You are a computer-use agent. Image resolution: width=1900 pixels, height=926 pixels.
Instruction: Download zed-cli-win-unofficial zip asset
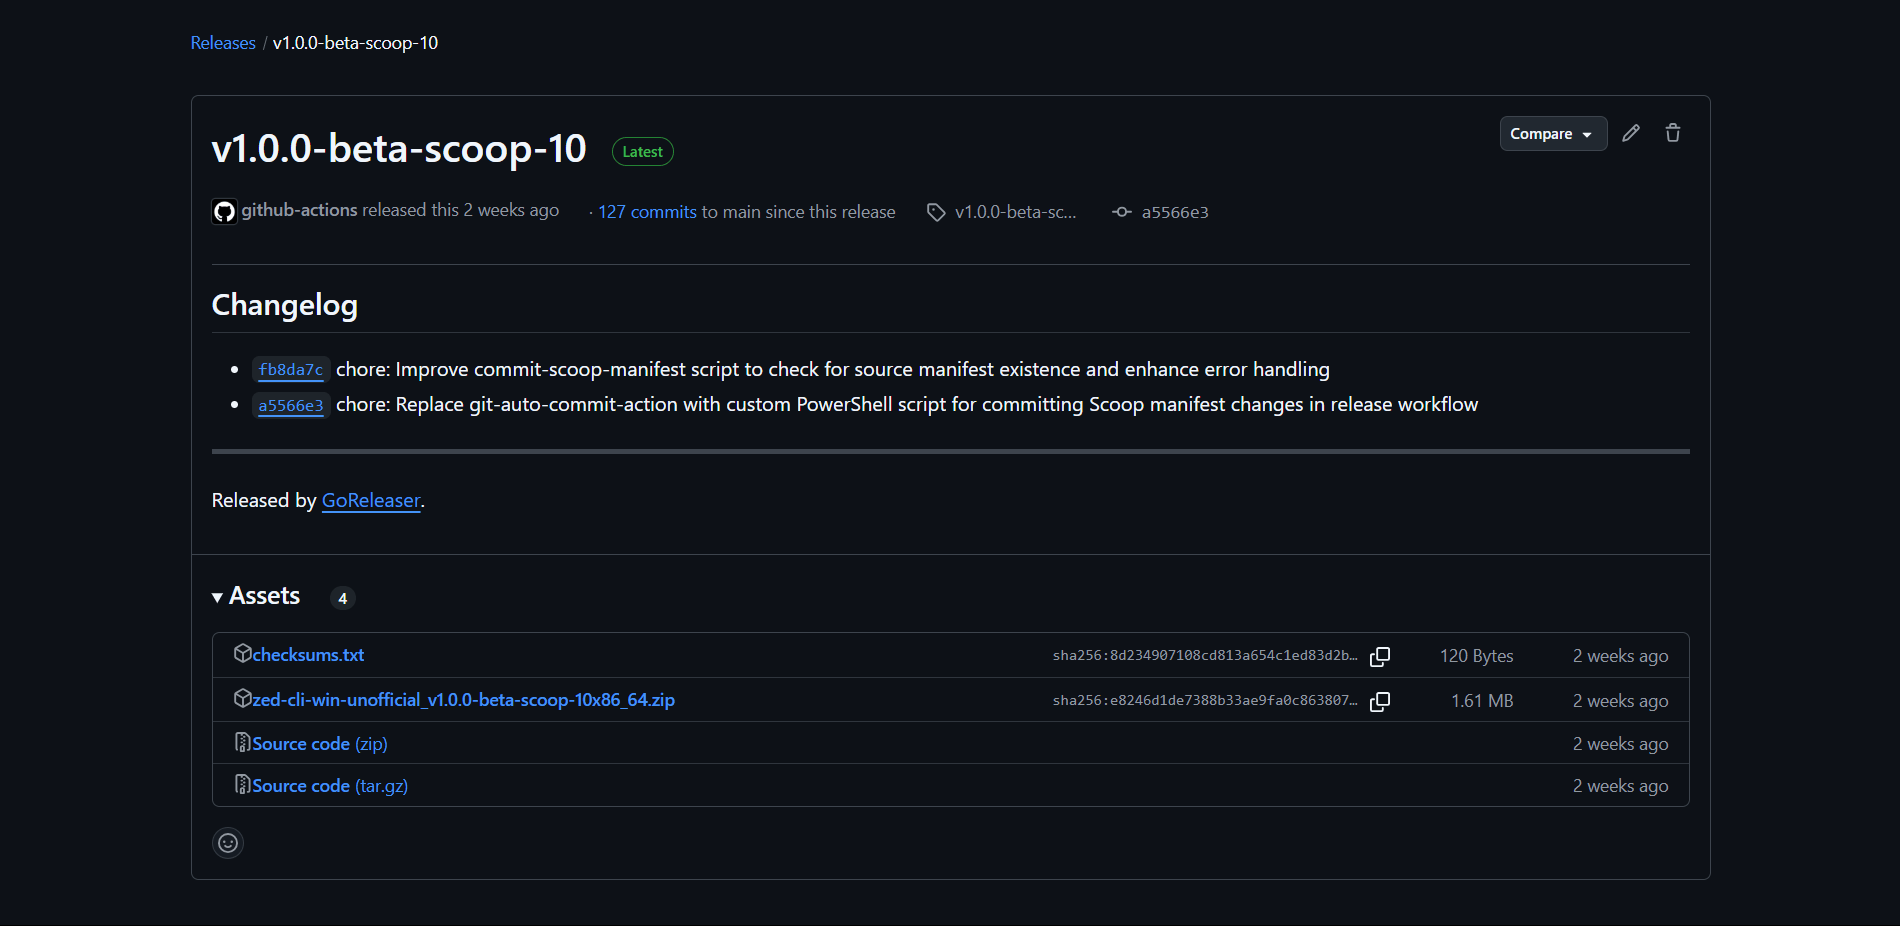pos(464,700)
